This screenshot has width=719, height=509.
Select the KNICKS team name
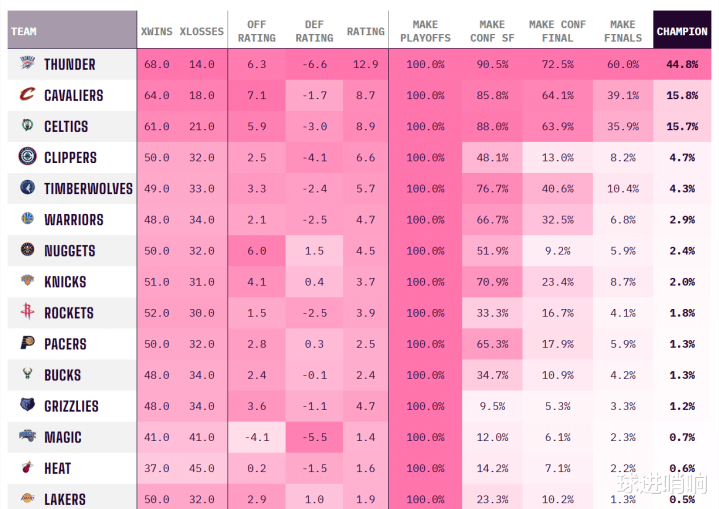click(65, 282)
